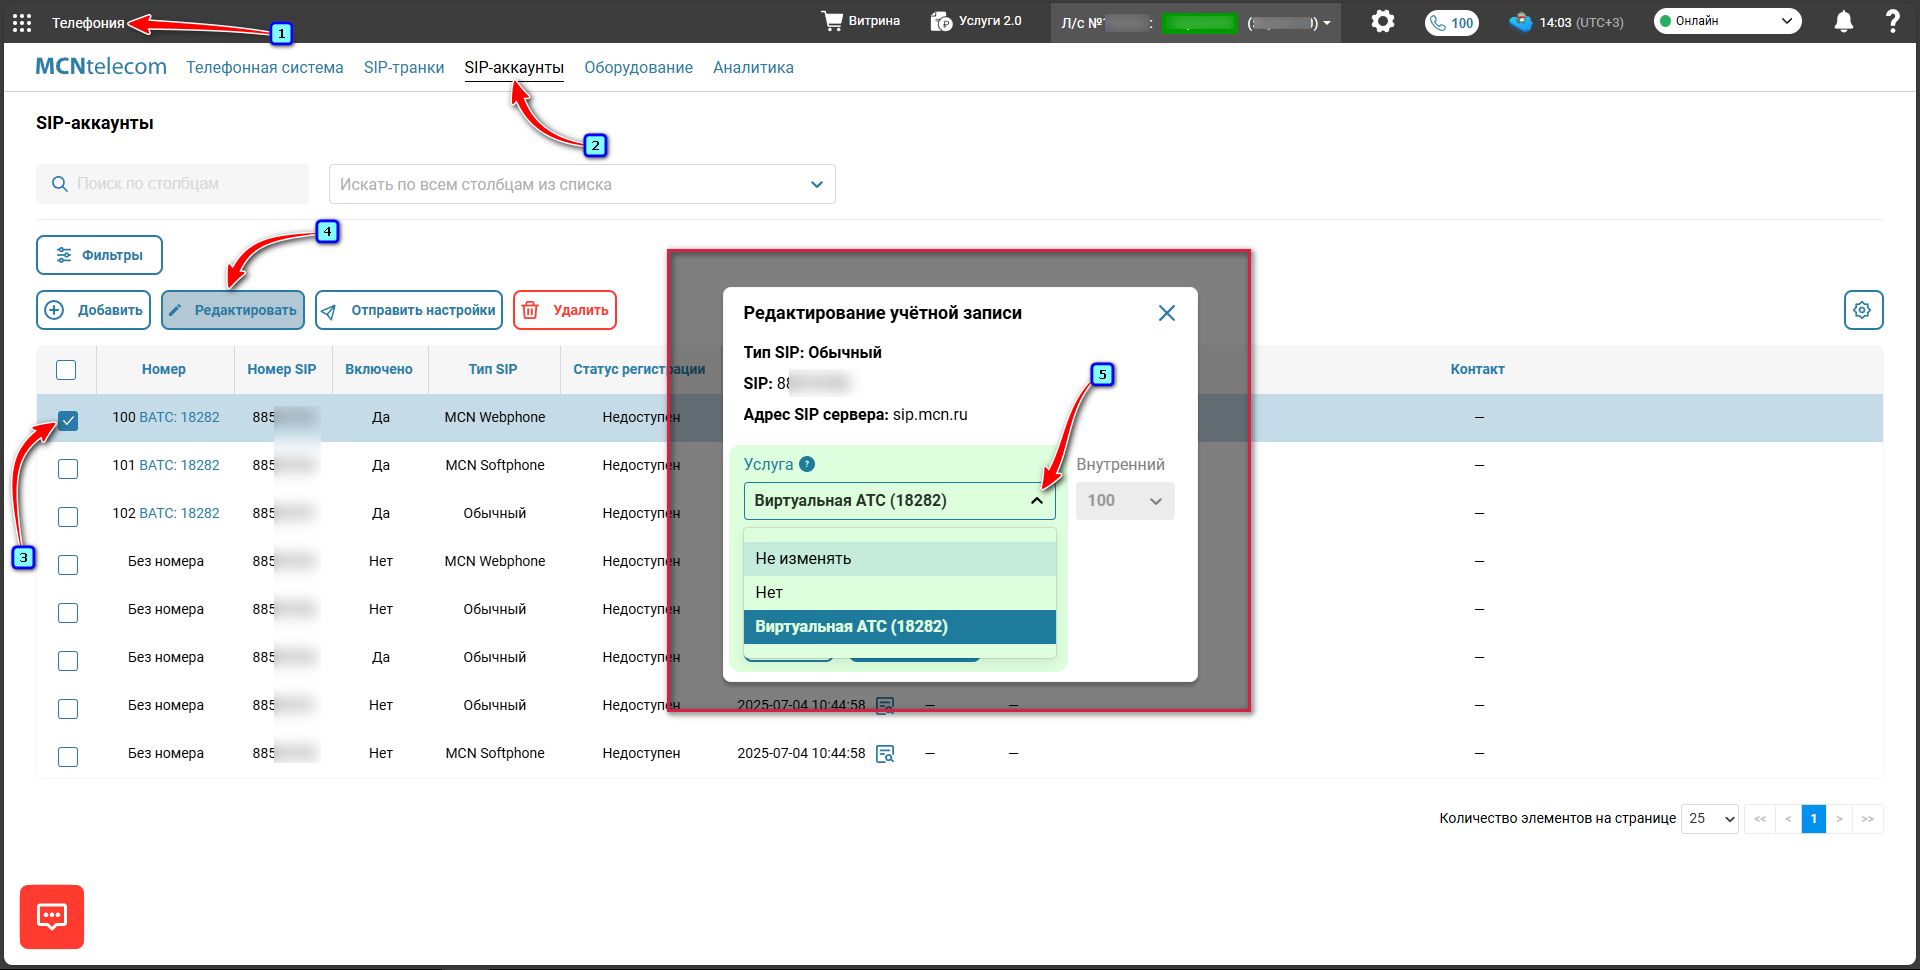Uncheck the row 100 ВАТС checkbox
Screen dimensions: 1920x970
68,420
